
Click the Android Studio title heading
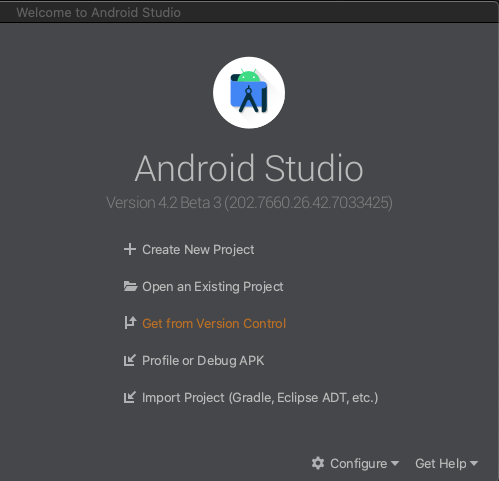249,168
